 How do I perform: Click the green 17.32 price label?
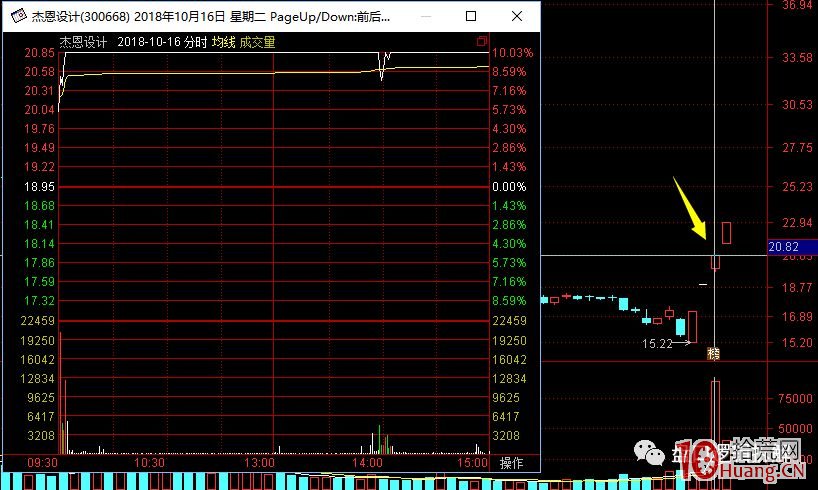pos(40,301)
